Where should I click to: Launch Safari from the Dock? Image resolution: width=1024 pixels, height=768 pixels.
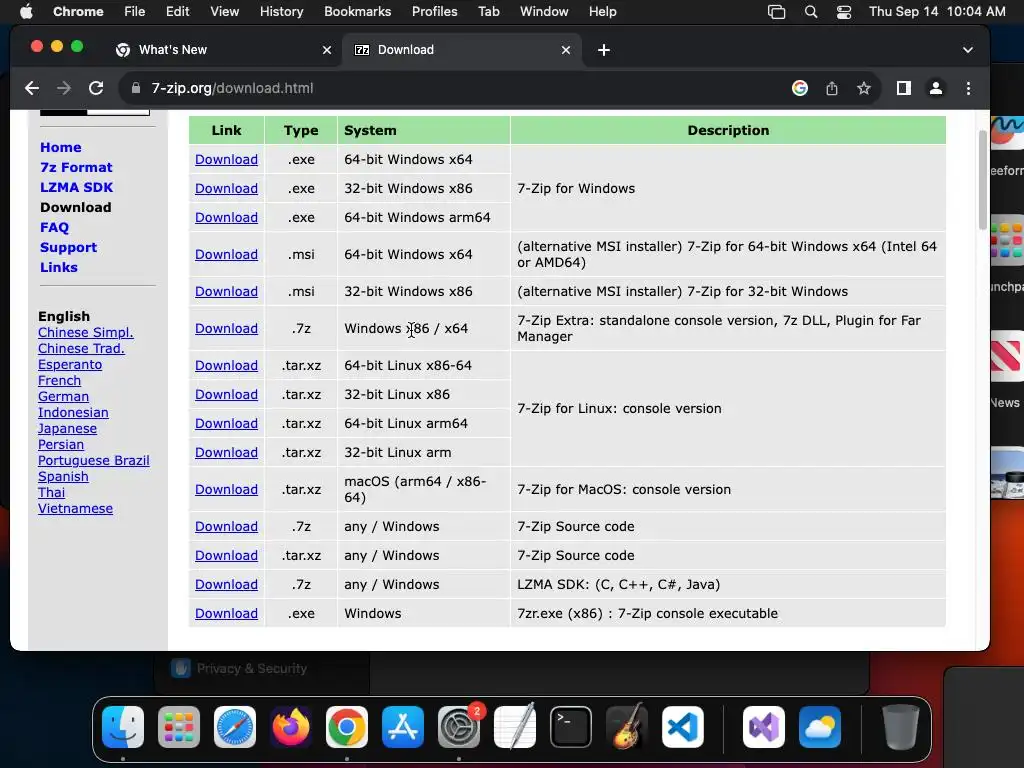coord(234,727)
